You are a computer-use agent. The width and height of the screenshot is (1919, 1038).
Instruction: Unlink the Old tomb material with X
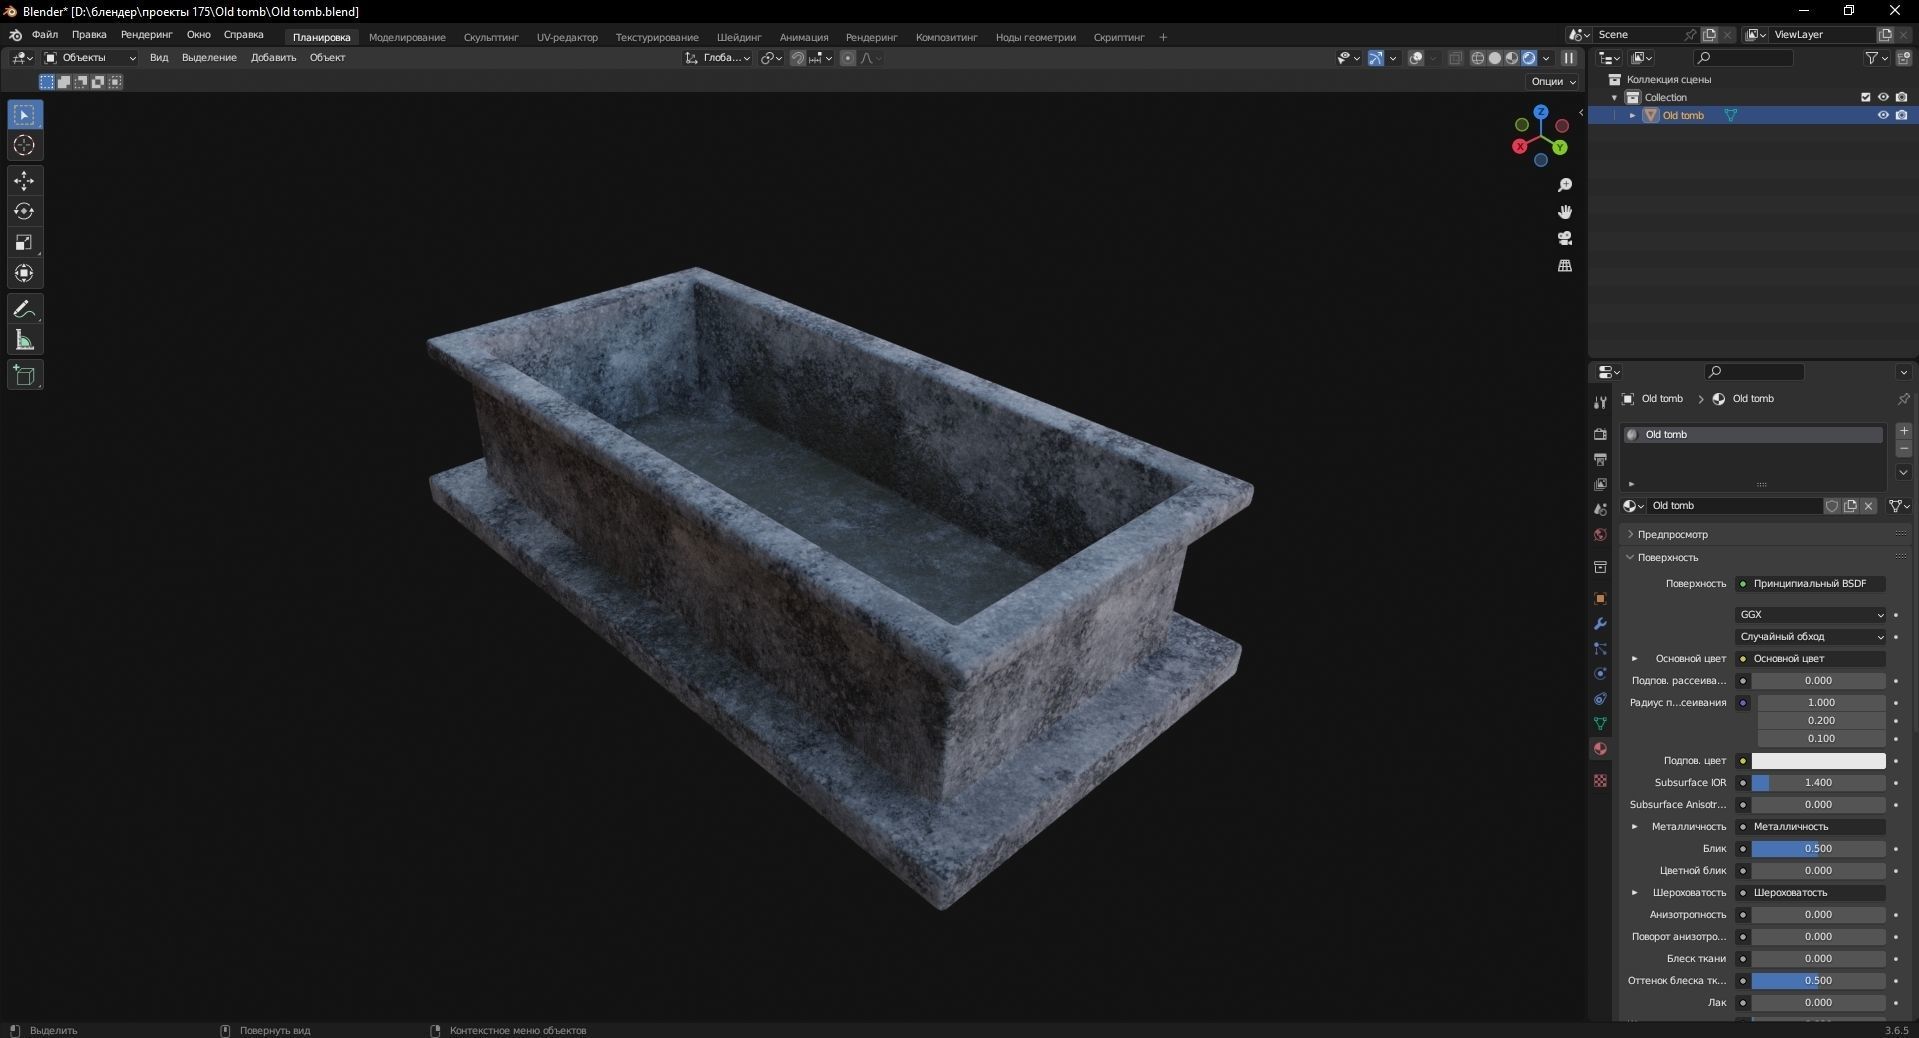[1868, 506]
